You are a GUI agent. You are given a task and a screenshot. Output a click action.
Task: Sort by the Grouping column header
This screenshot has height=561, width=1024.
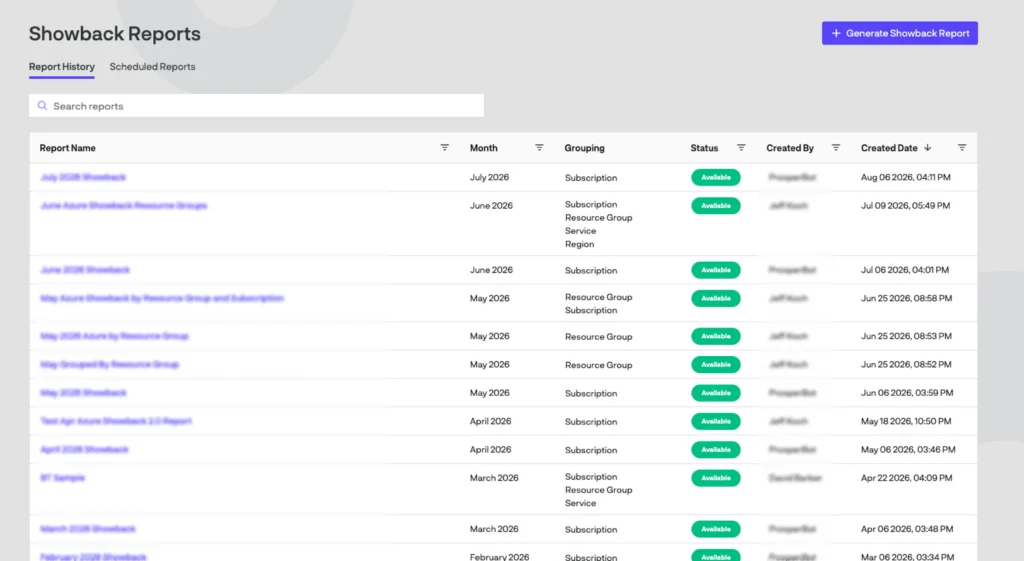[x=584, y=148]
